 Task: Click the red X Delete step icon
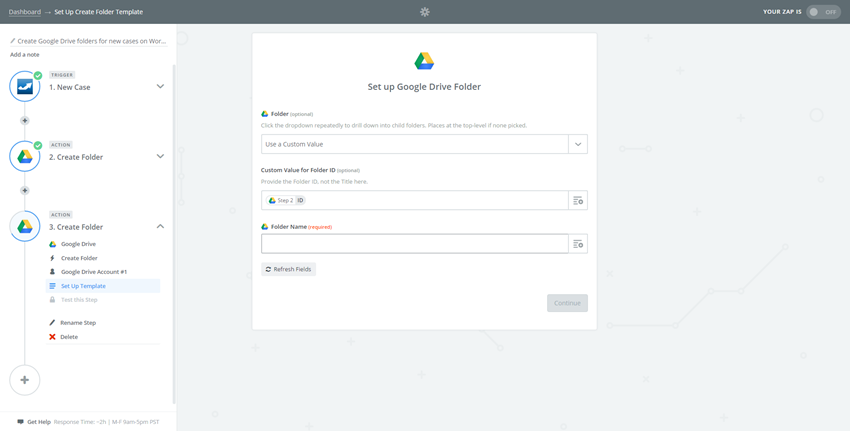pyautogui.click(x=52, y=337)
